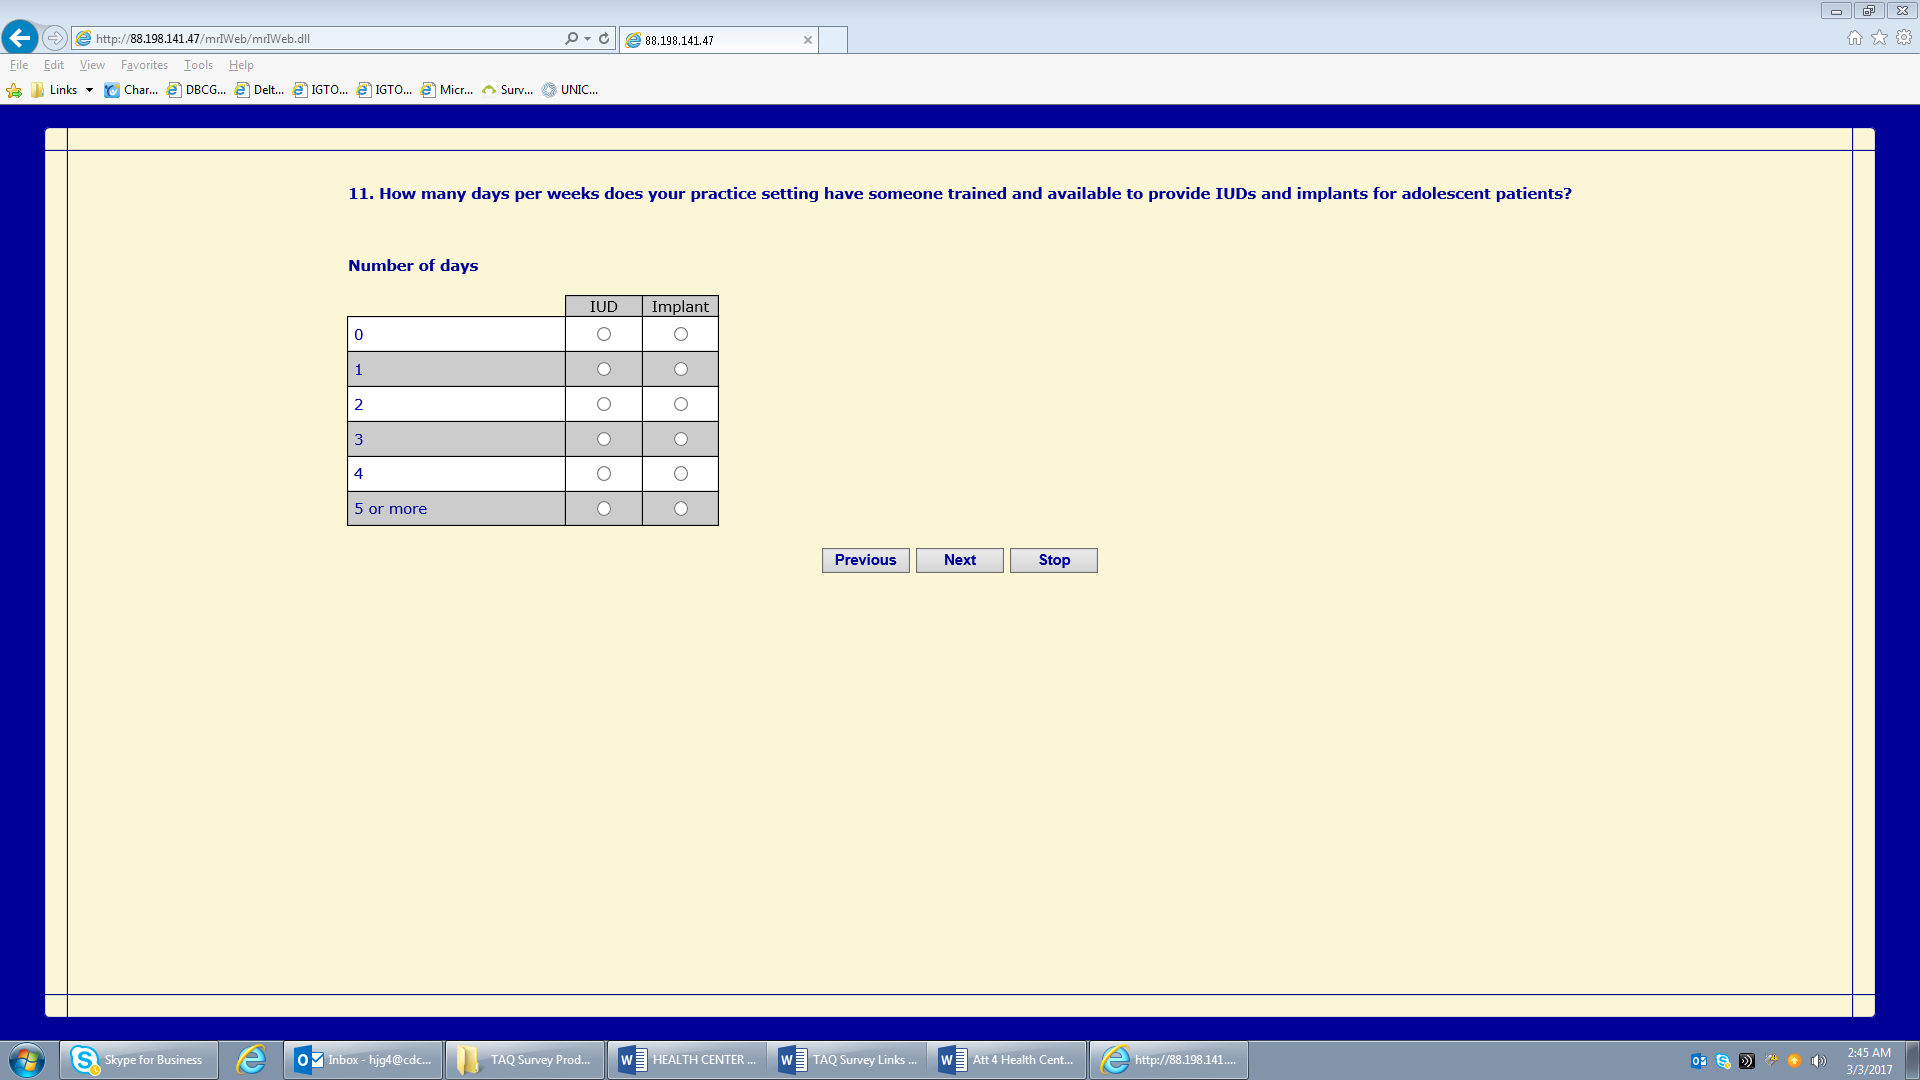Open the Tools menu

click(198, 65)
